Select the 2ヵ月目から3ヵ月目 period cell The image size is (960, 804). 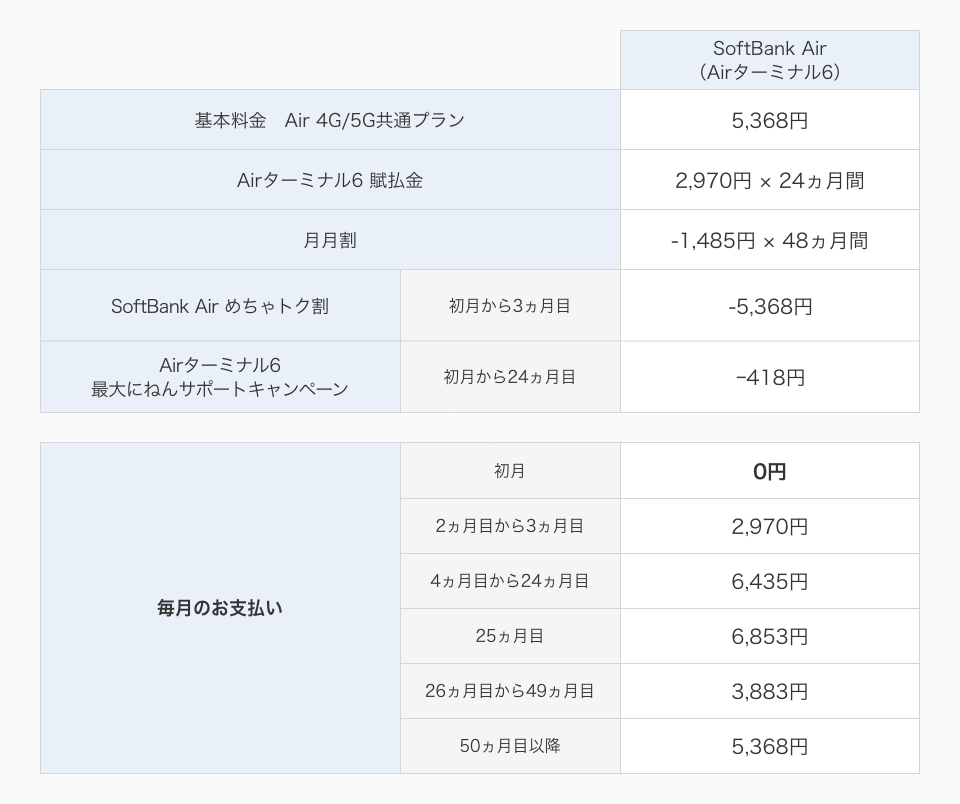click(x=510, y=526)
